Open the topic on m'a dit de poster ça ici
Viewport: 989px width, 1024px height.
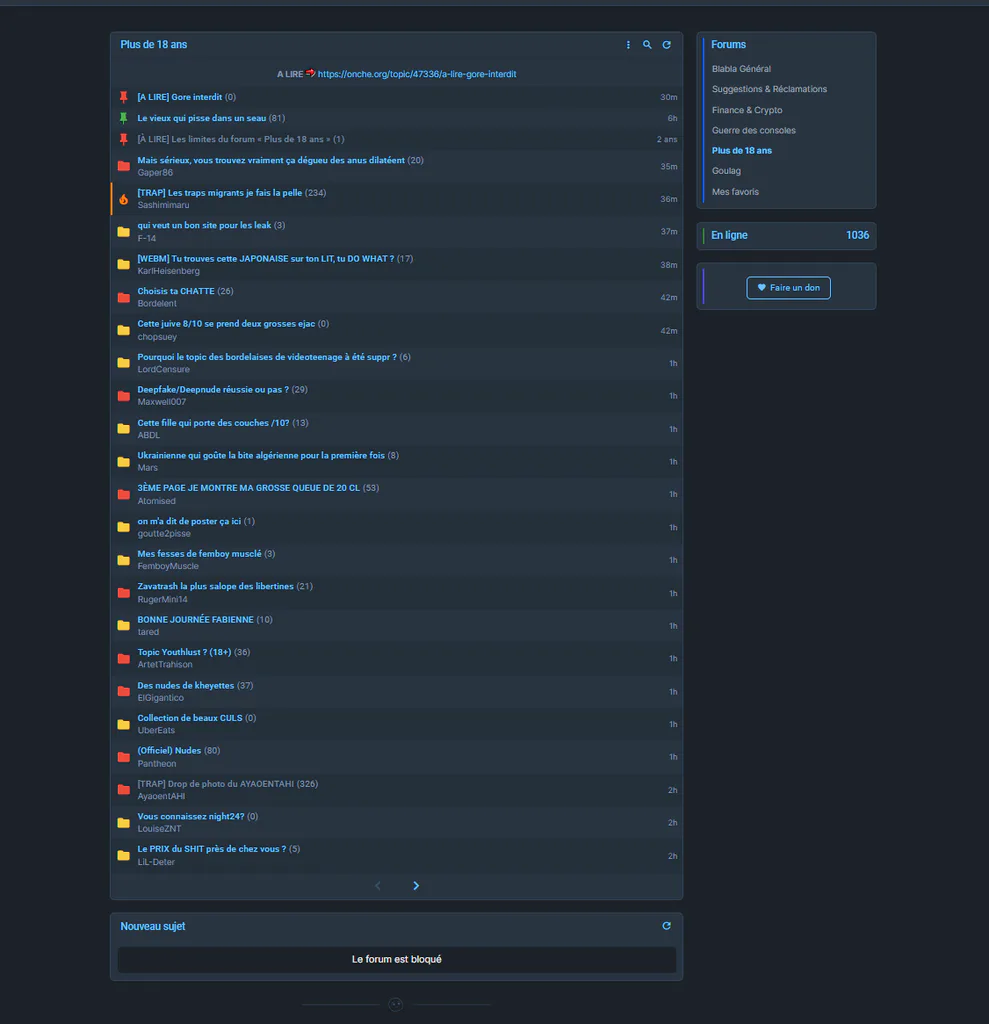click(189, 521)
